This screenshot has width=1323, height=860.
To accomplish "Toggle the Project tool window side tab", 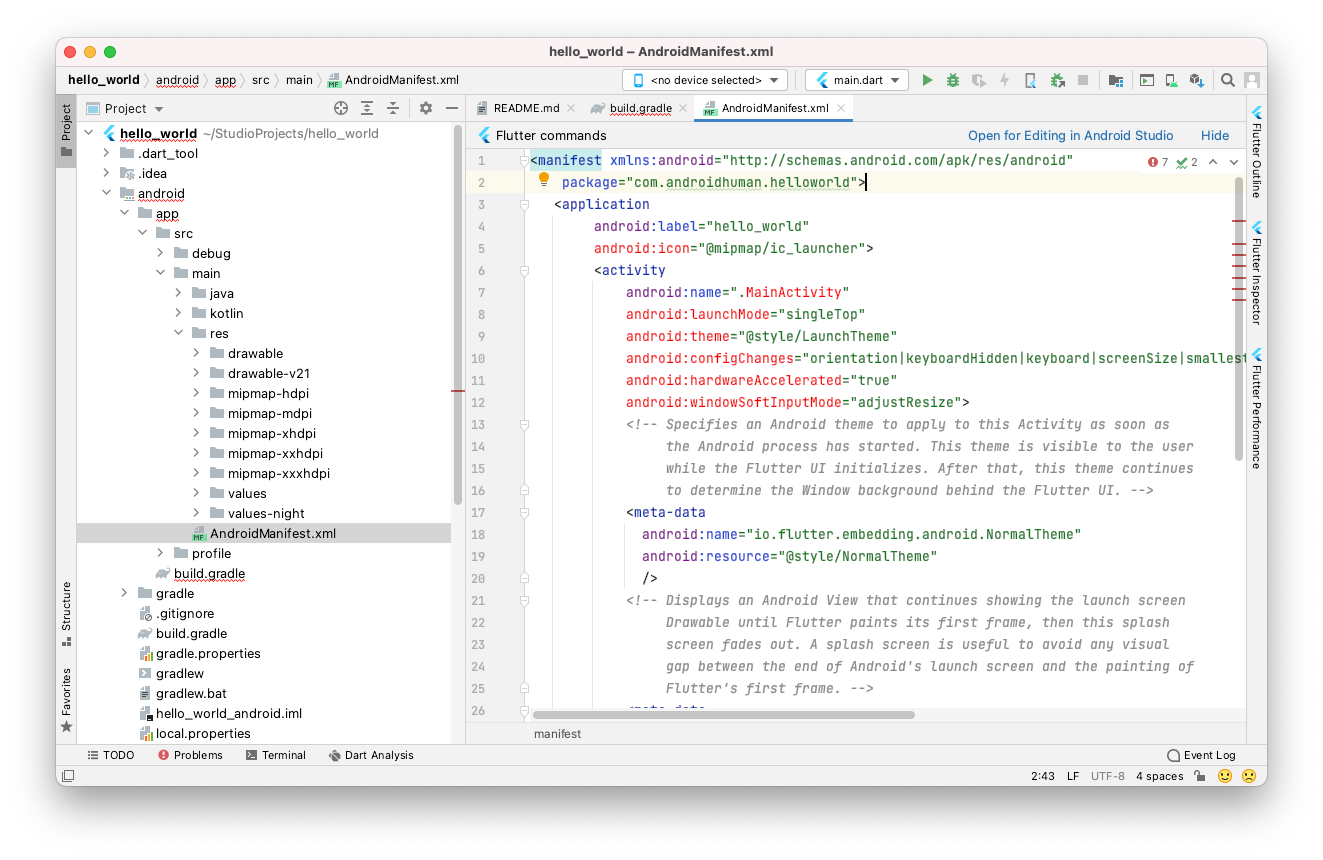I will (x=66, y=131).
